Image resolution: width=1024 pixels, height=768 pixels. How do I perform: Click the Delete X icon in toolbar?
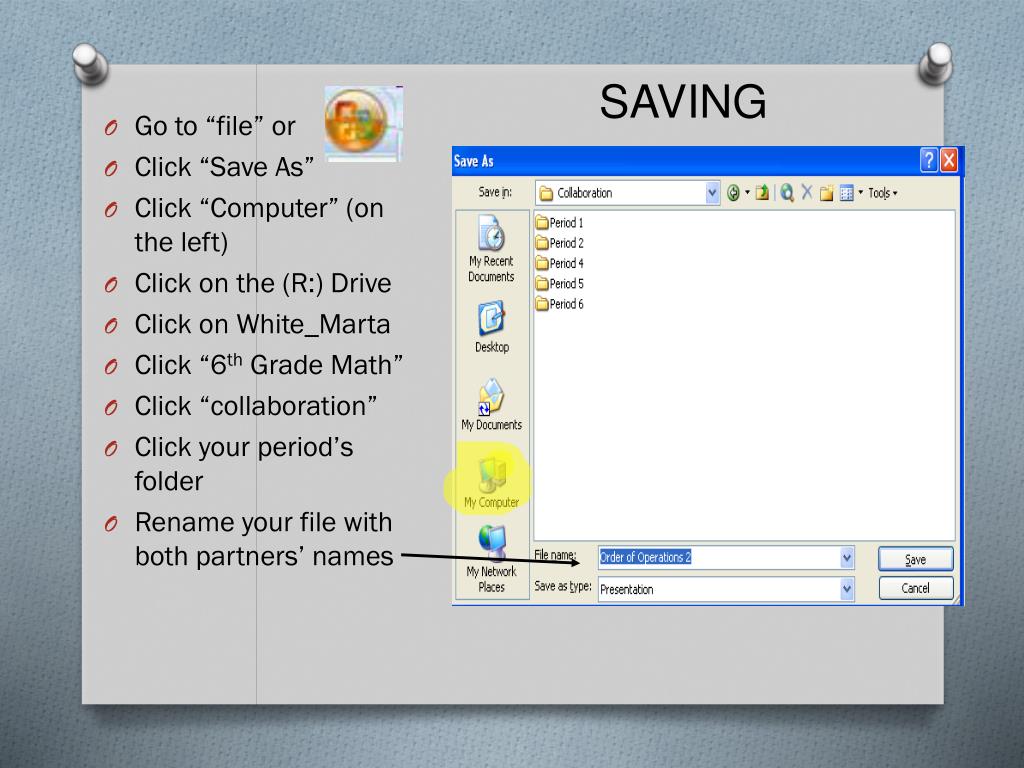(x=807, y=193)
